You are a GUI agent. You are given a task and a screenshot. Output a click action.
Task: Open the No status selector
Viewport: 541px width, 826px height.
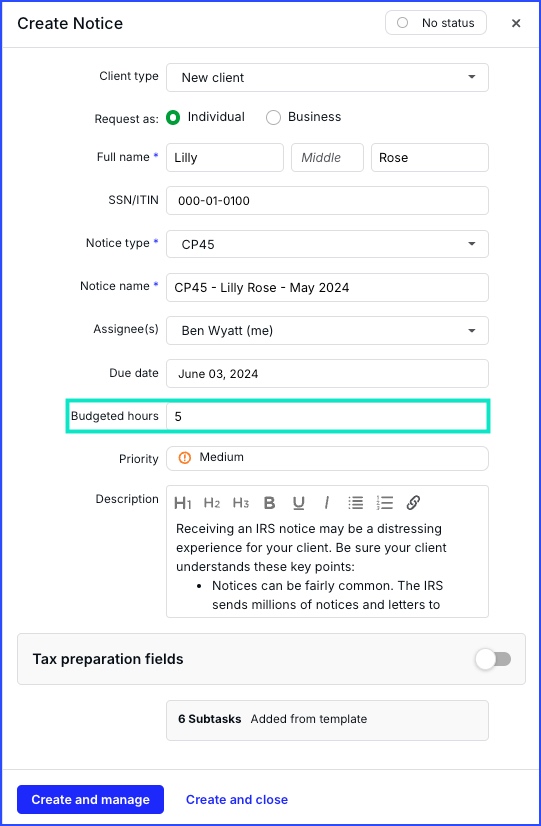[436, 23]
